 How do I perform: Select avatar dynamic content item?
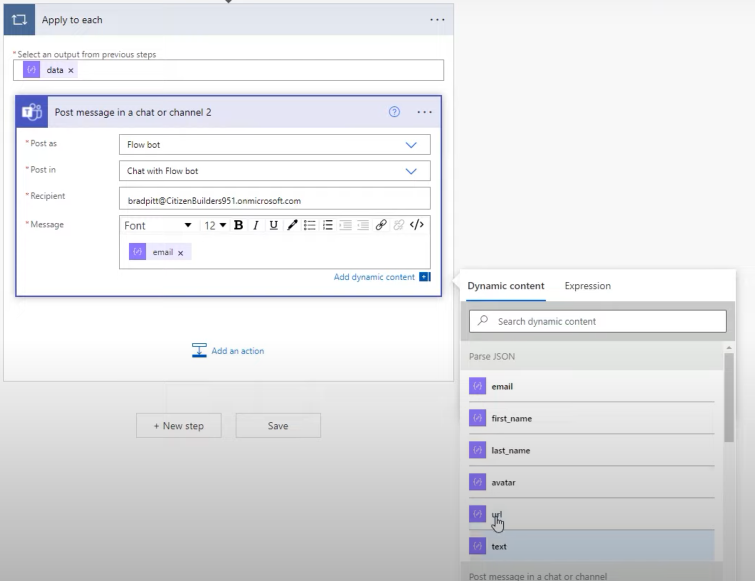point(592,482)
